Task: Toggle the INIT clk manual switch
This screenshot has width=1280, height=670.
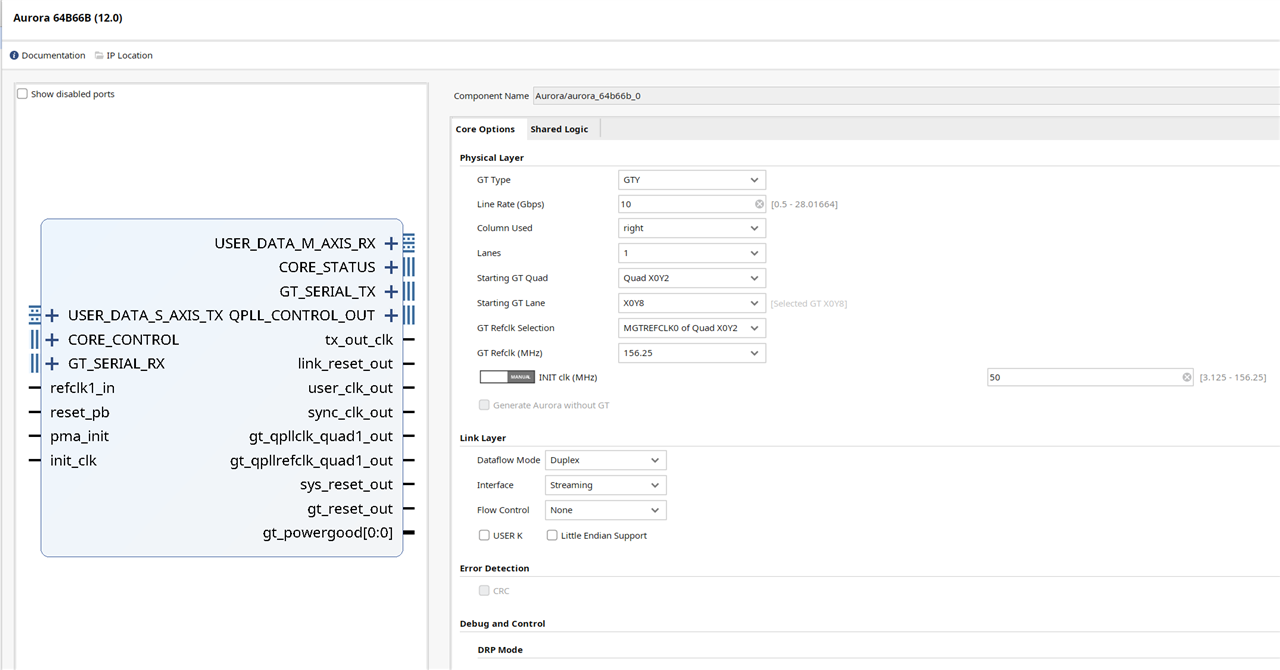Action: (x=507, y=377)
